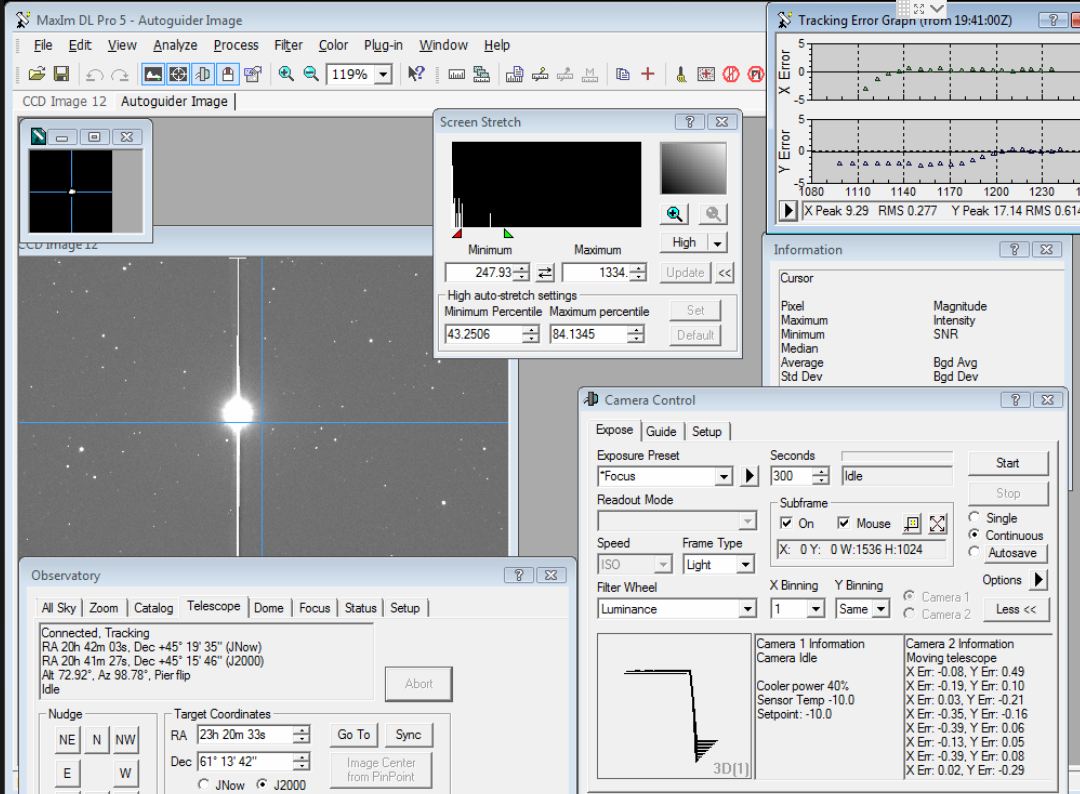Click the subframe reset full-frame icon
The height and width of the screenshot is (794, 1080).
[x=937, y=523]
